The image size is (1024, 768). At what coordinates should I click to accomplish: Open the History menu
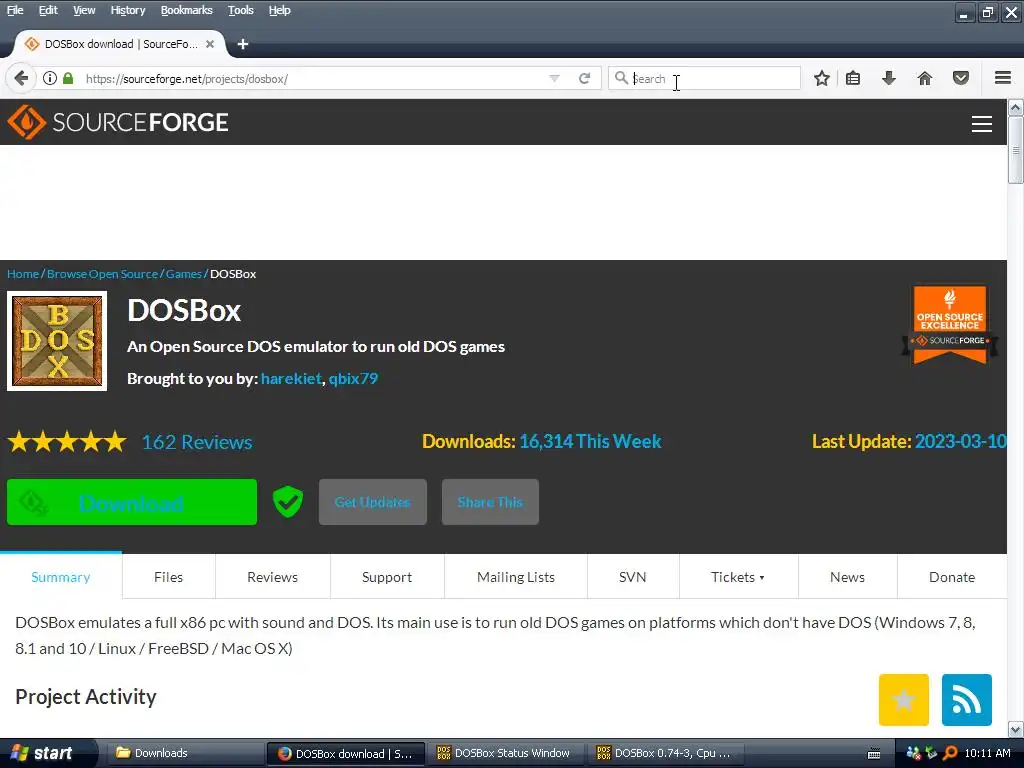tap(127, 10)
